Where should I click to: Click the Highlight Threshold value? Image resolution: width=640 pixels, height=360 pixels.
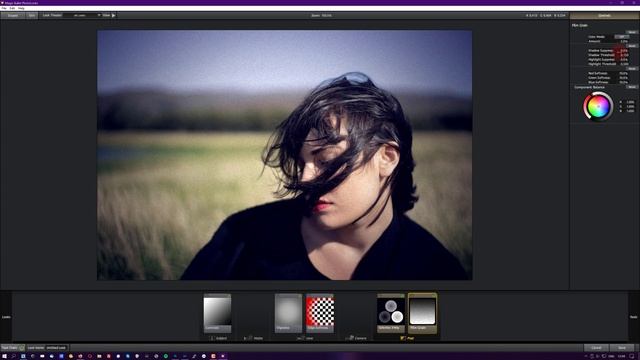tap(624, 64)
